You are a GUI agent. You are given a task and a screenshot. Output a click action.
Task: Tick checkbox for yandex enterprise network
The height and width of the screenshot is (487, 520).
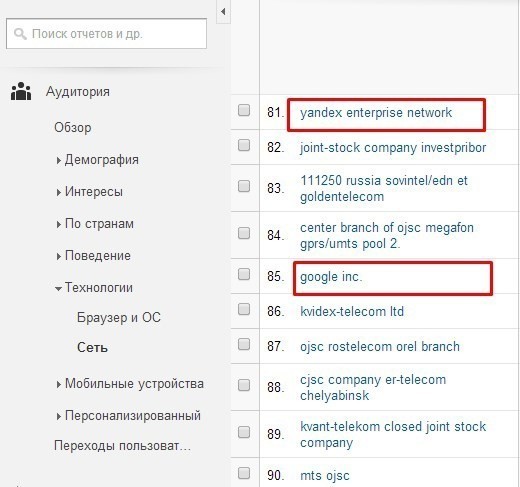(x=244, y=110)
